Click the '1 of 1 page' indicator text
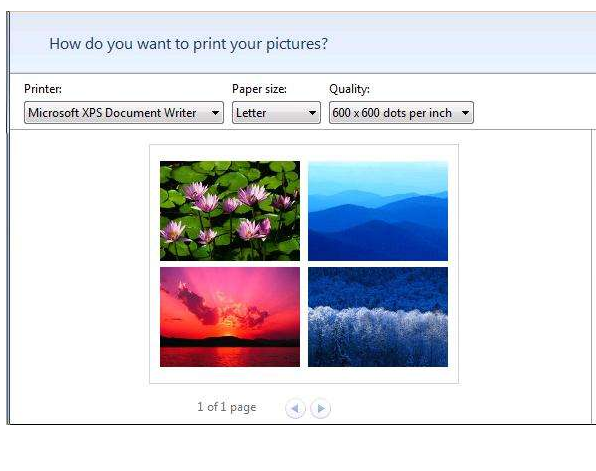Screen dimensions: 596x471 click(227, 407)
